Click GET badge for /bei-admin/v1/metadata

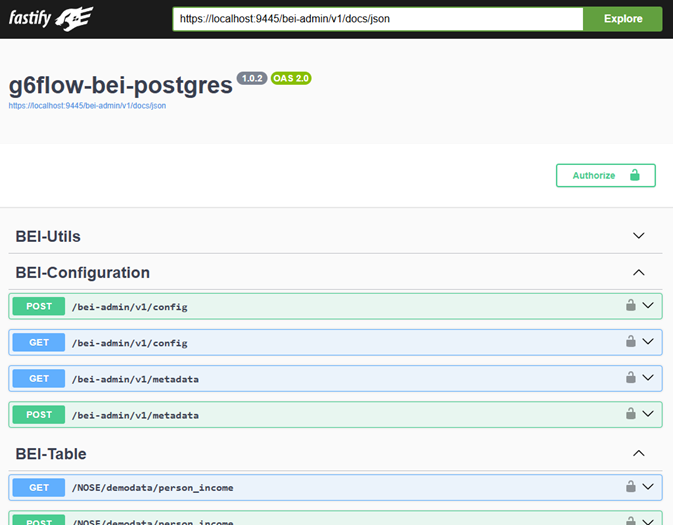point(39,378)
